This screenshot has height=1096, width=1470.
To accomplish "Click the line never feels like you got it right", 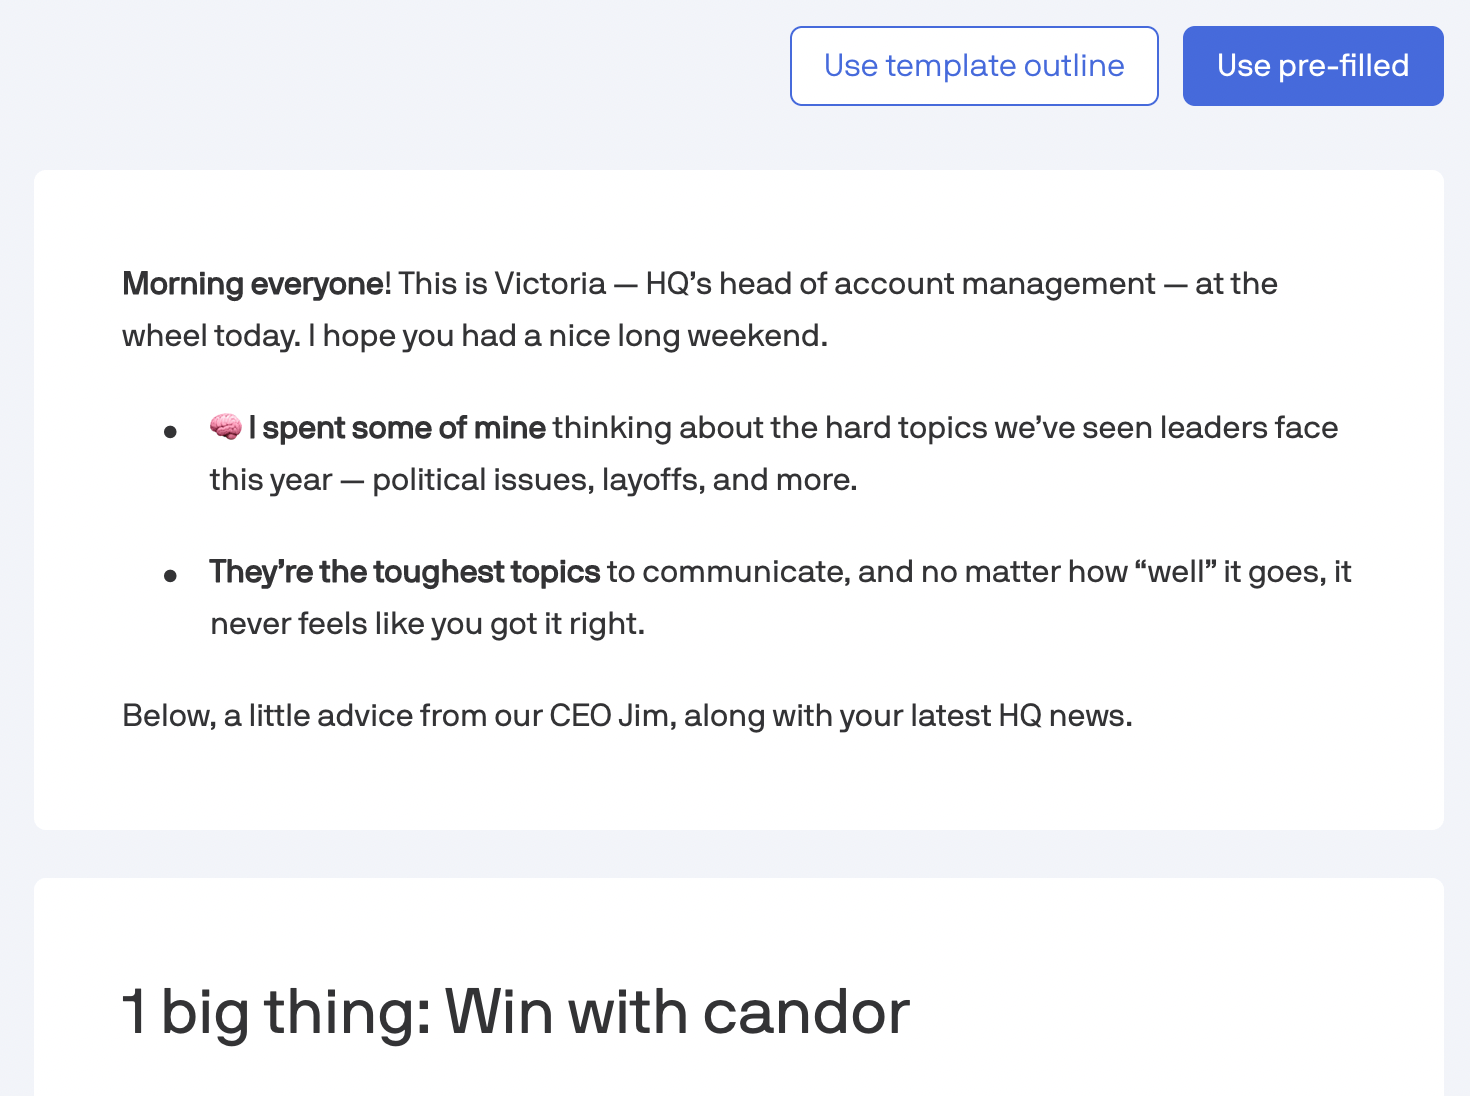I will [x=428, y=624].
